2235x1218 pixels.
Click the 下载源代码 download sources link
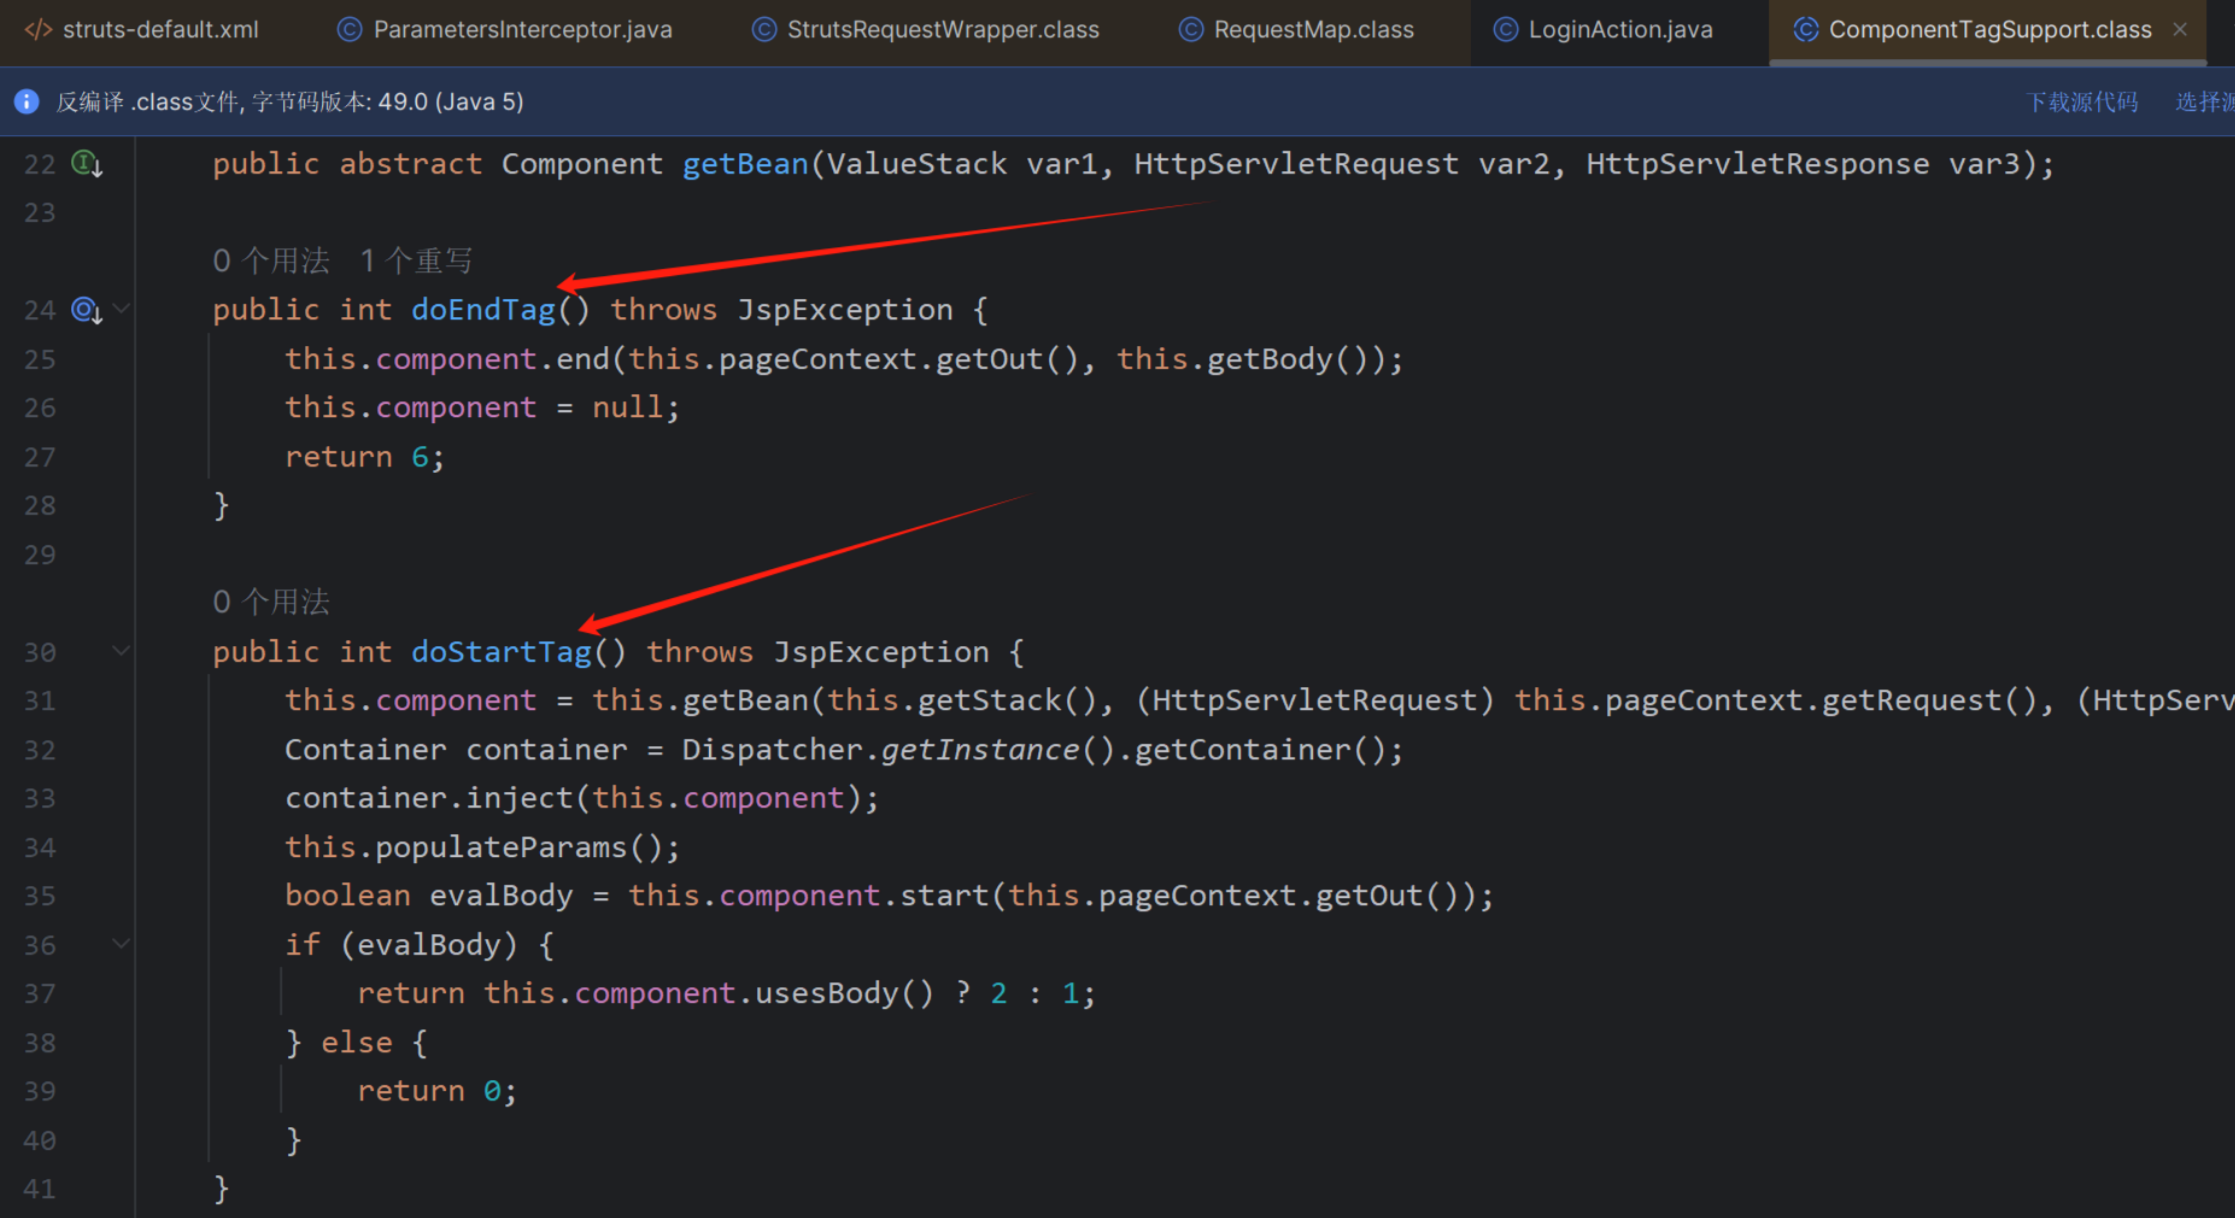click(2082, 102)
